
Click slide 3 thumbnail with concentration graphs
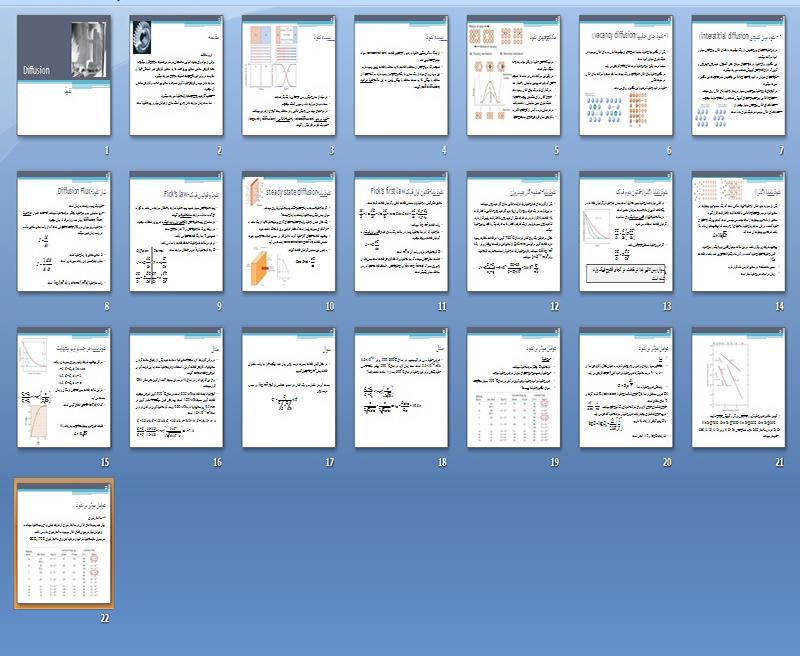coord(289,76)
